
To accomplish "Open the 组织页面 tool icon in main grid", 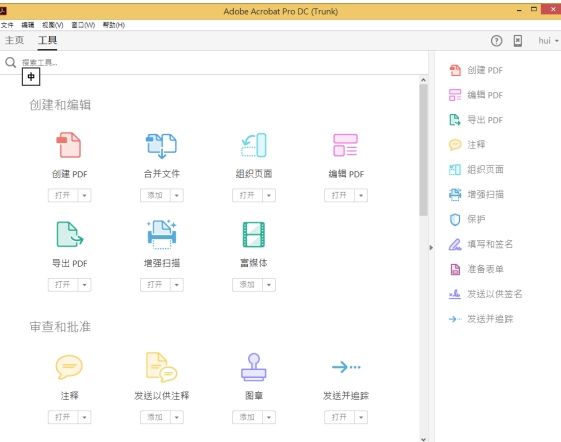I will (254, 145).
